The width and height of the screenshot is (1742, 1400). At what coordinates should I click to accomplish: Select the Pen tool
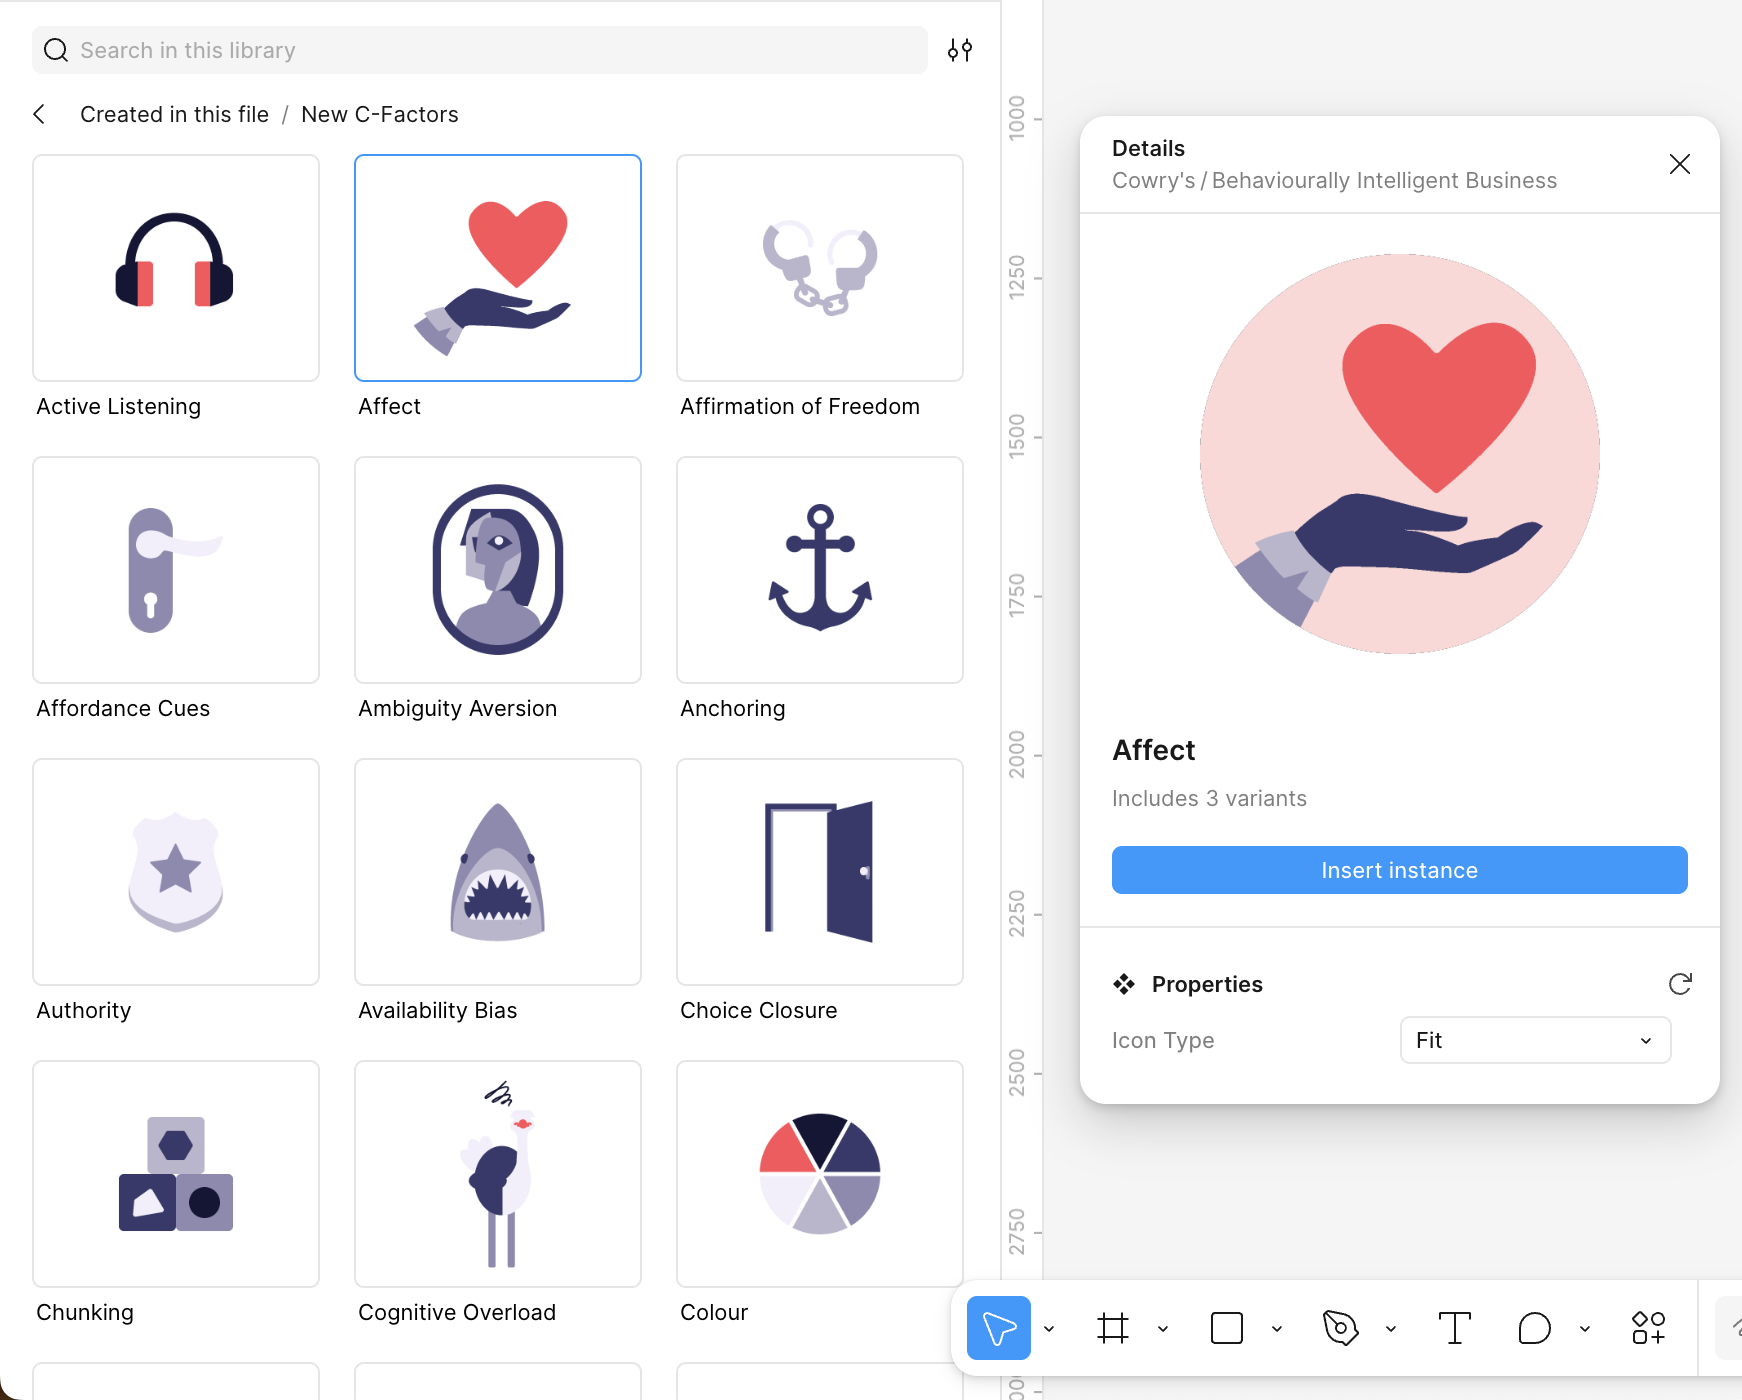1340,1328
